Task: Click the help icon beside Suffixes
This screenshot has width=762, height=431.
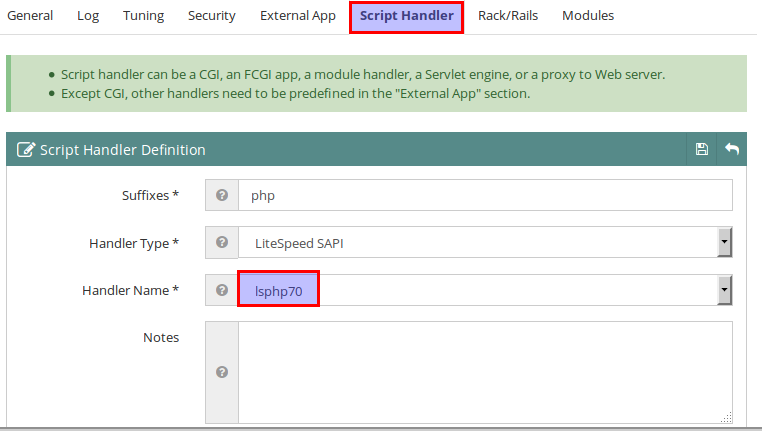Action: point(222,195)
